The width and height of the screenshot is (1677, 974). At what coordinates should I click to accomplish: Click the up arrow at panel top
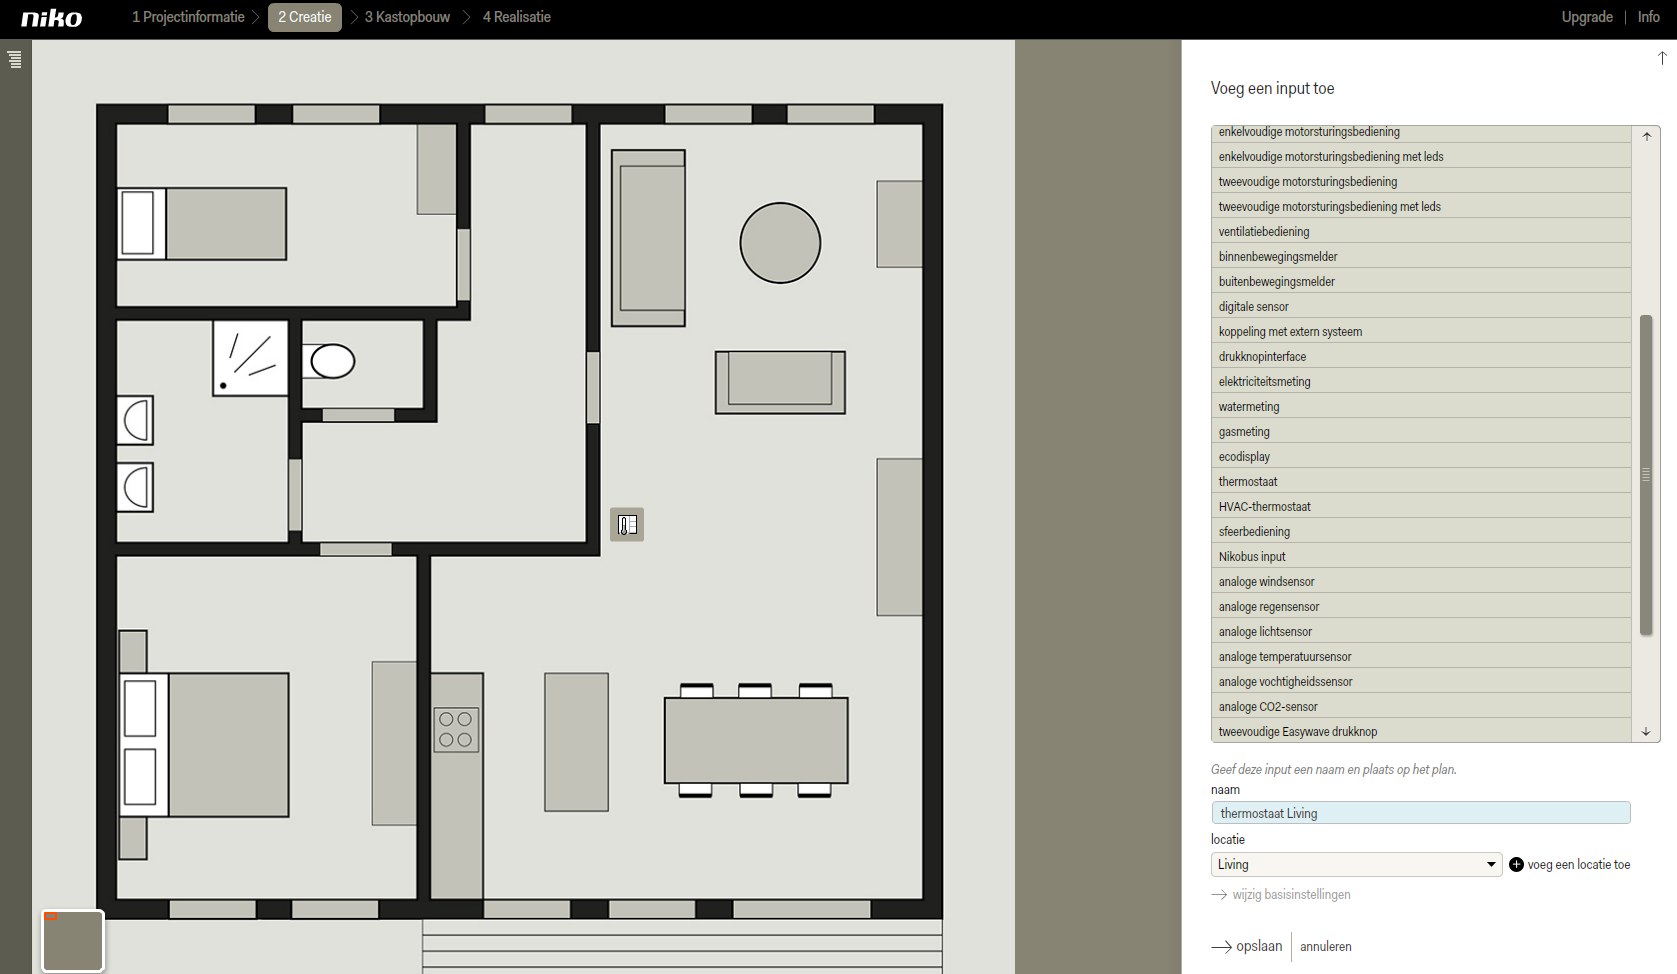click(1662, 58)
